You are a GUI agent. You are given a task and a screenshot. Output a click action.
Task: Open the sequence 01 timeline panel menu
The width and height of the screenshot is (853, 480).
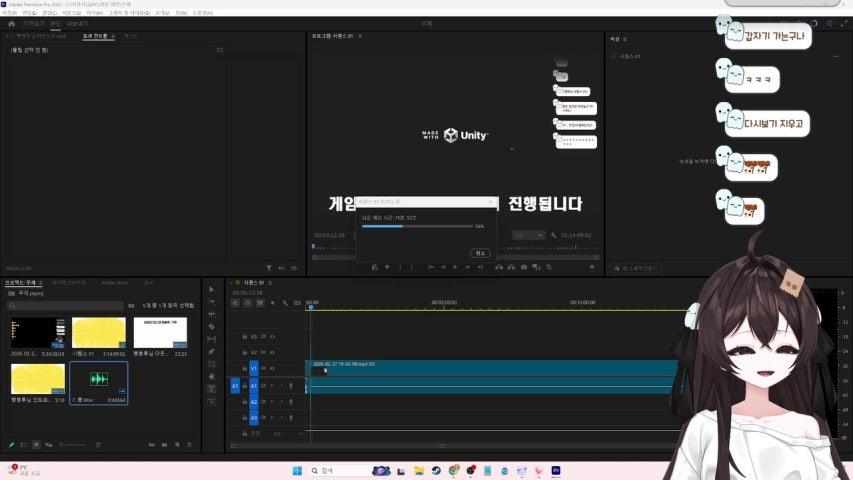[x=270, y=283]
